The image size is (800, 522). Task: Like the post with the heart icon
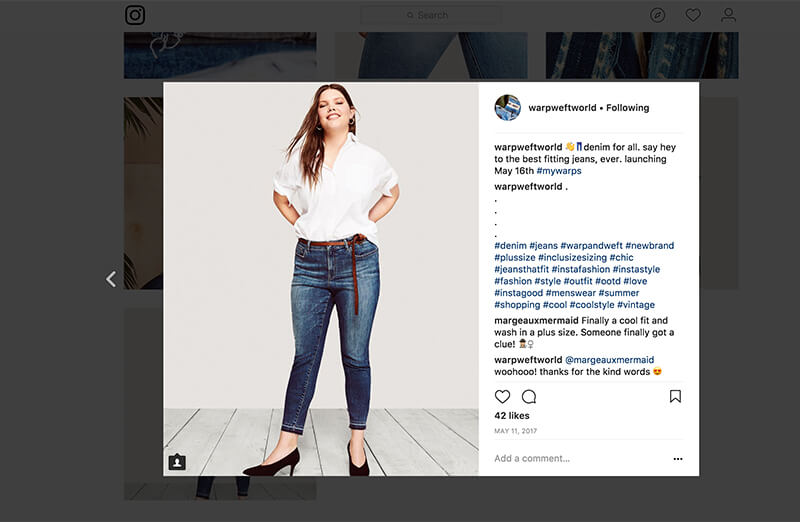(x=503, y=396)
